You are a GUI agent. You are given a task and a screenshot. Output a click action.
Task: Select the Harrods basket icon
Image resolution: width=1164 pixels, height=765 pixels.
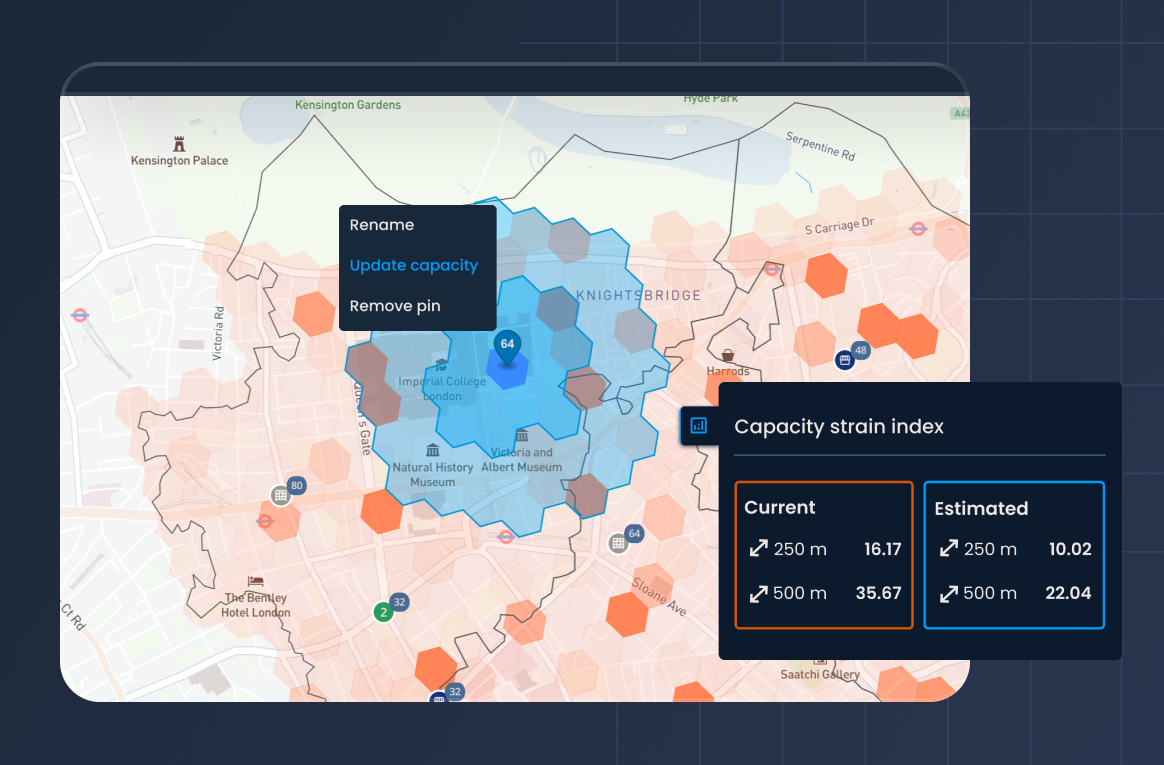point(728,355)
